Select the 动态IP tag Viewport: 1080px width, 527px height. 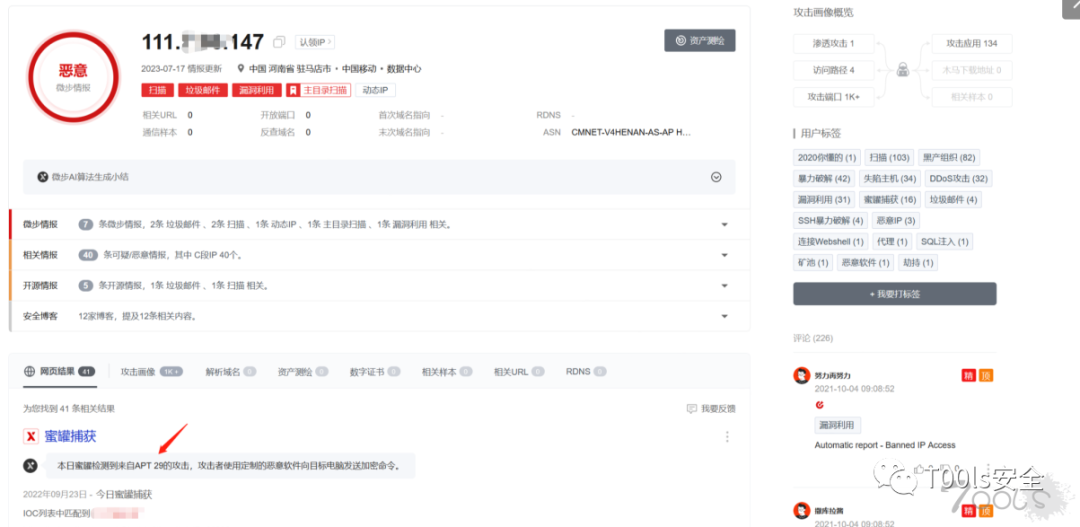pos(375,90)
